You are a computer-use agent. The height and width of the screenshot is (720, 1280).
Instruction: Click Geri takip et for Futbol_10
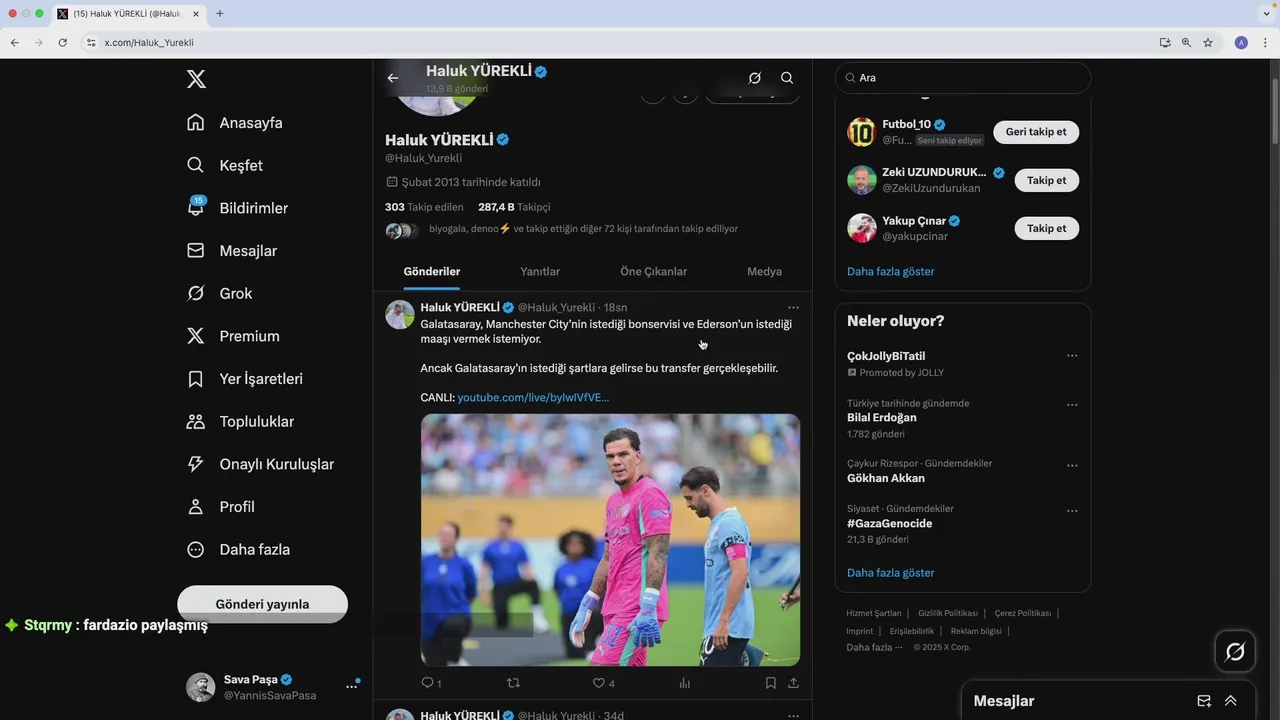[1036, 132]
